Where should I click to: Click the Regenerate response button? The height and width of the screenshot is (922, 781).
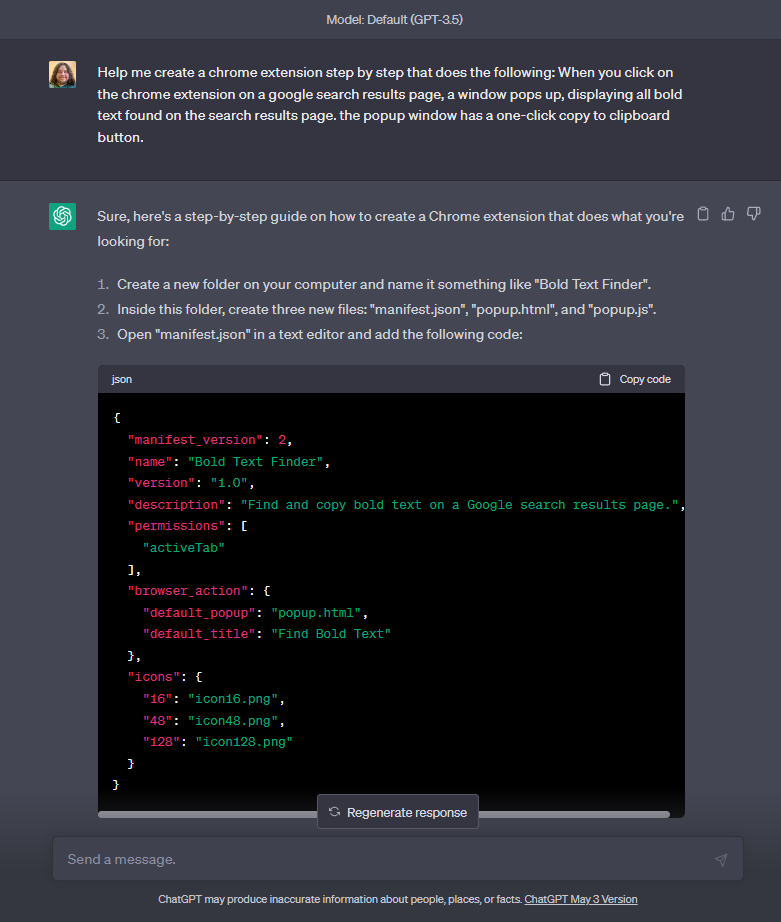(398, 812)
